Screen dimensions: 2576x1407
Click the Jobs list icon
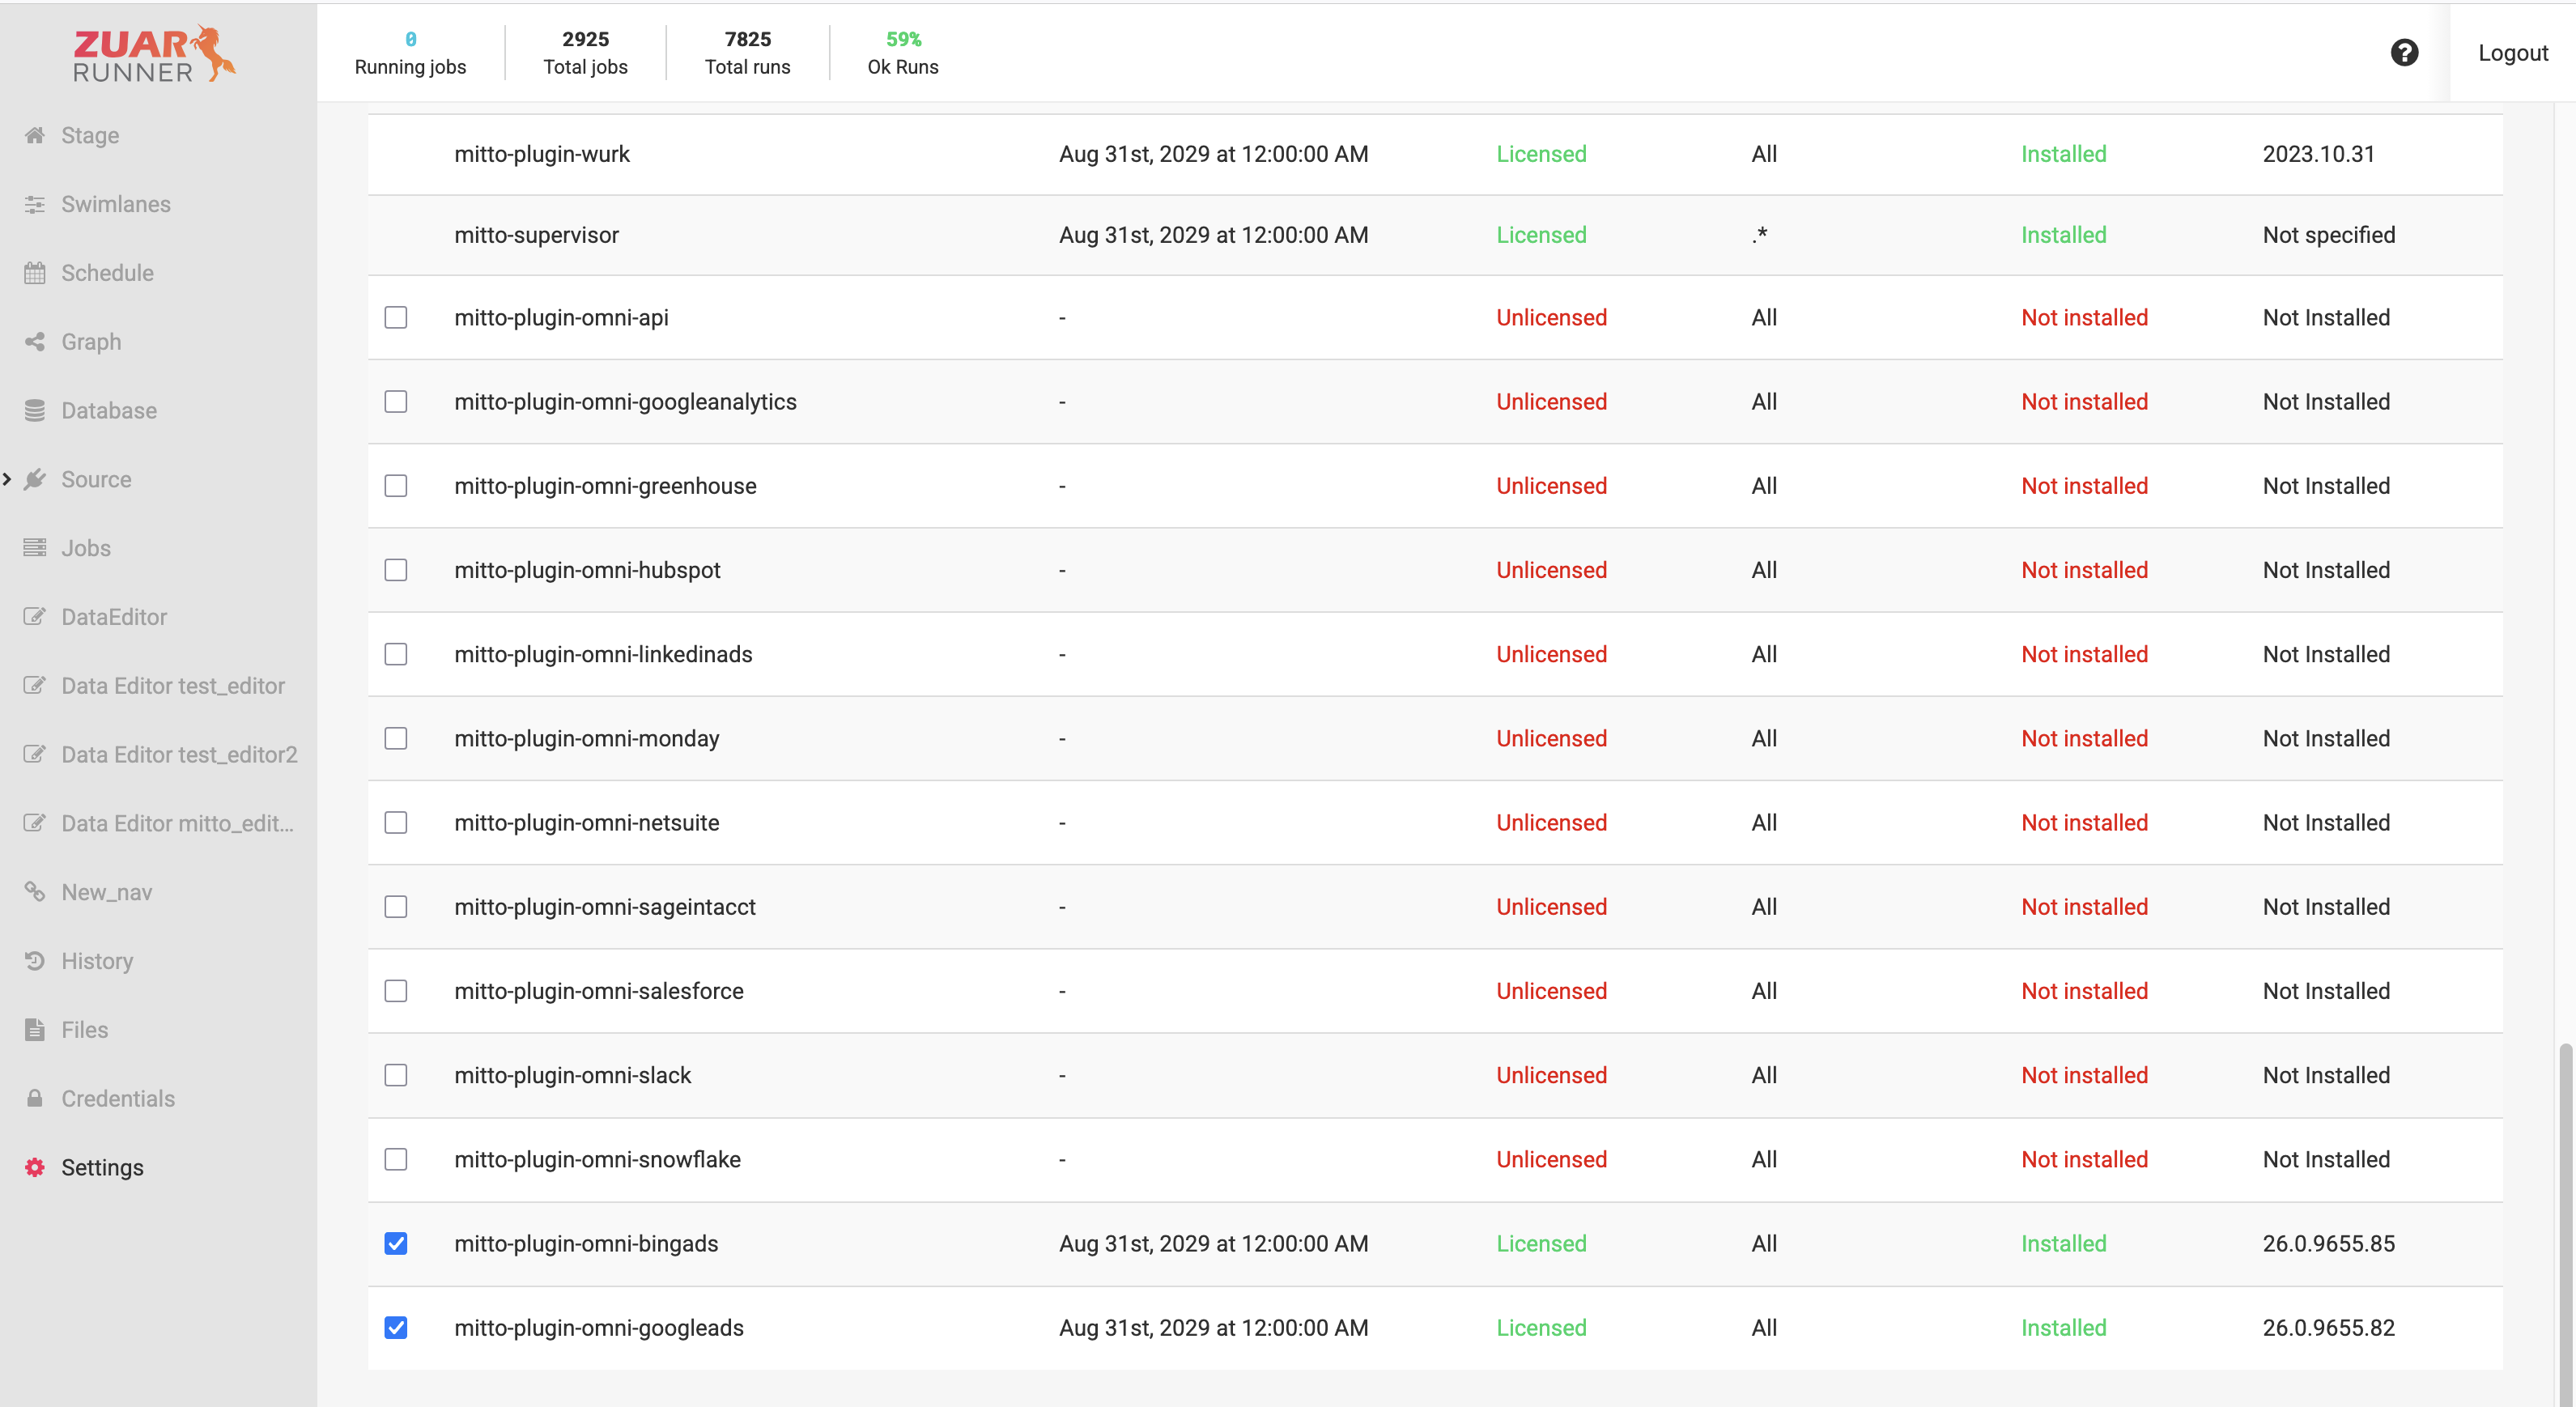(x=35, y=548)
